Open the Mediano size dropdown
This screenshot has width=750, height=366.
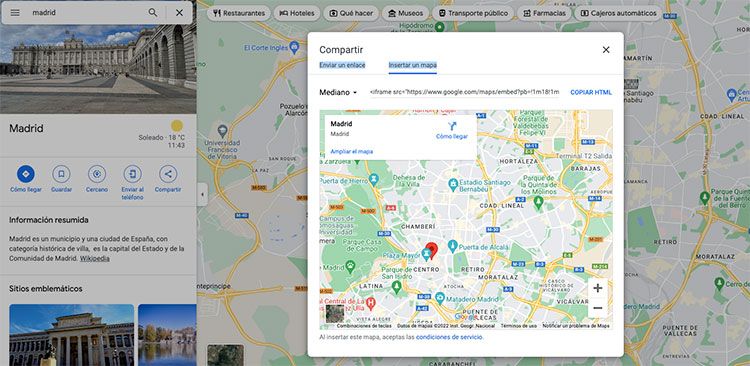pyautogui.click(x=338, y=93)
